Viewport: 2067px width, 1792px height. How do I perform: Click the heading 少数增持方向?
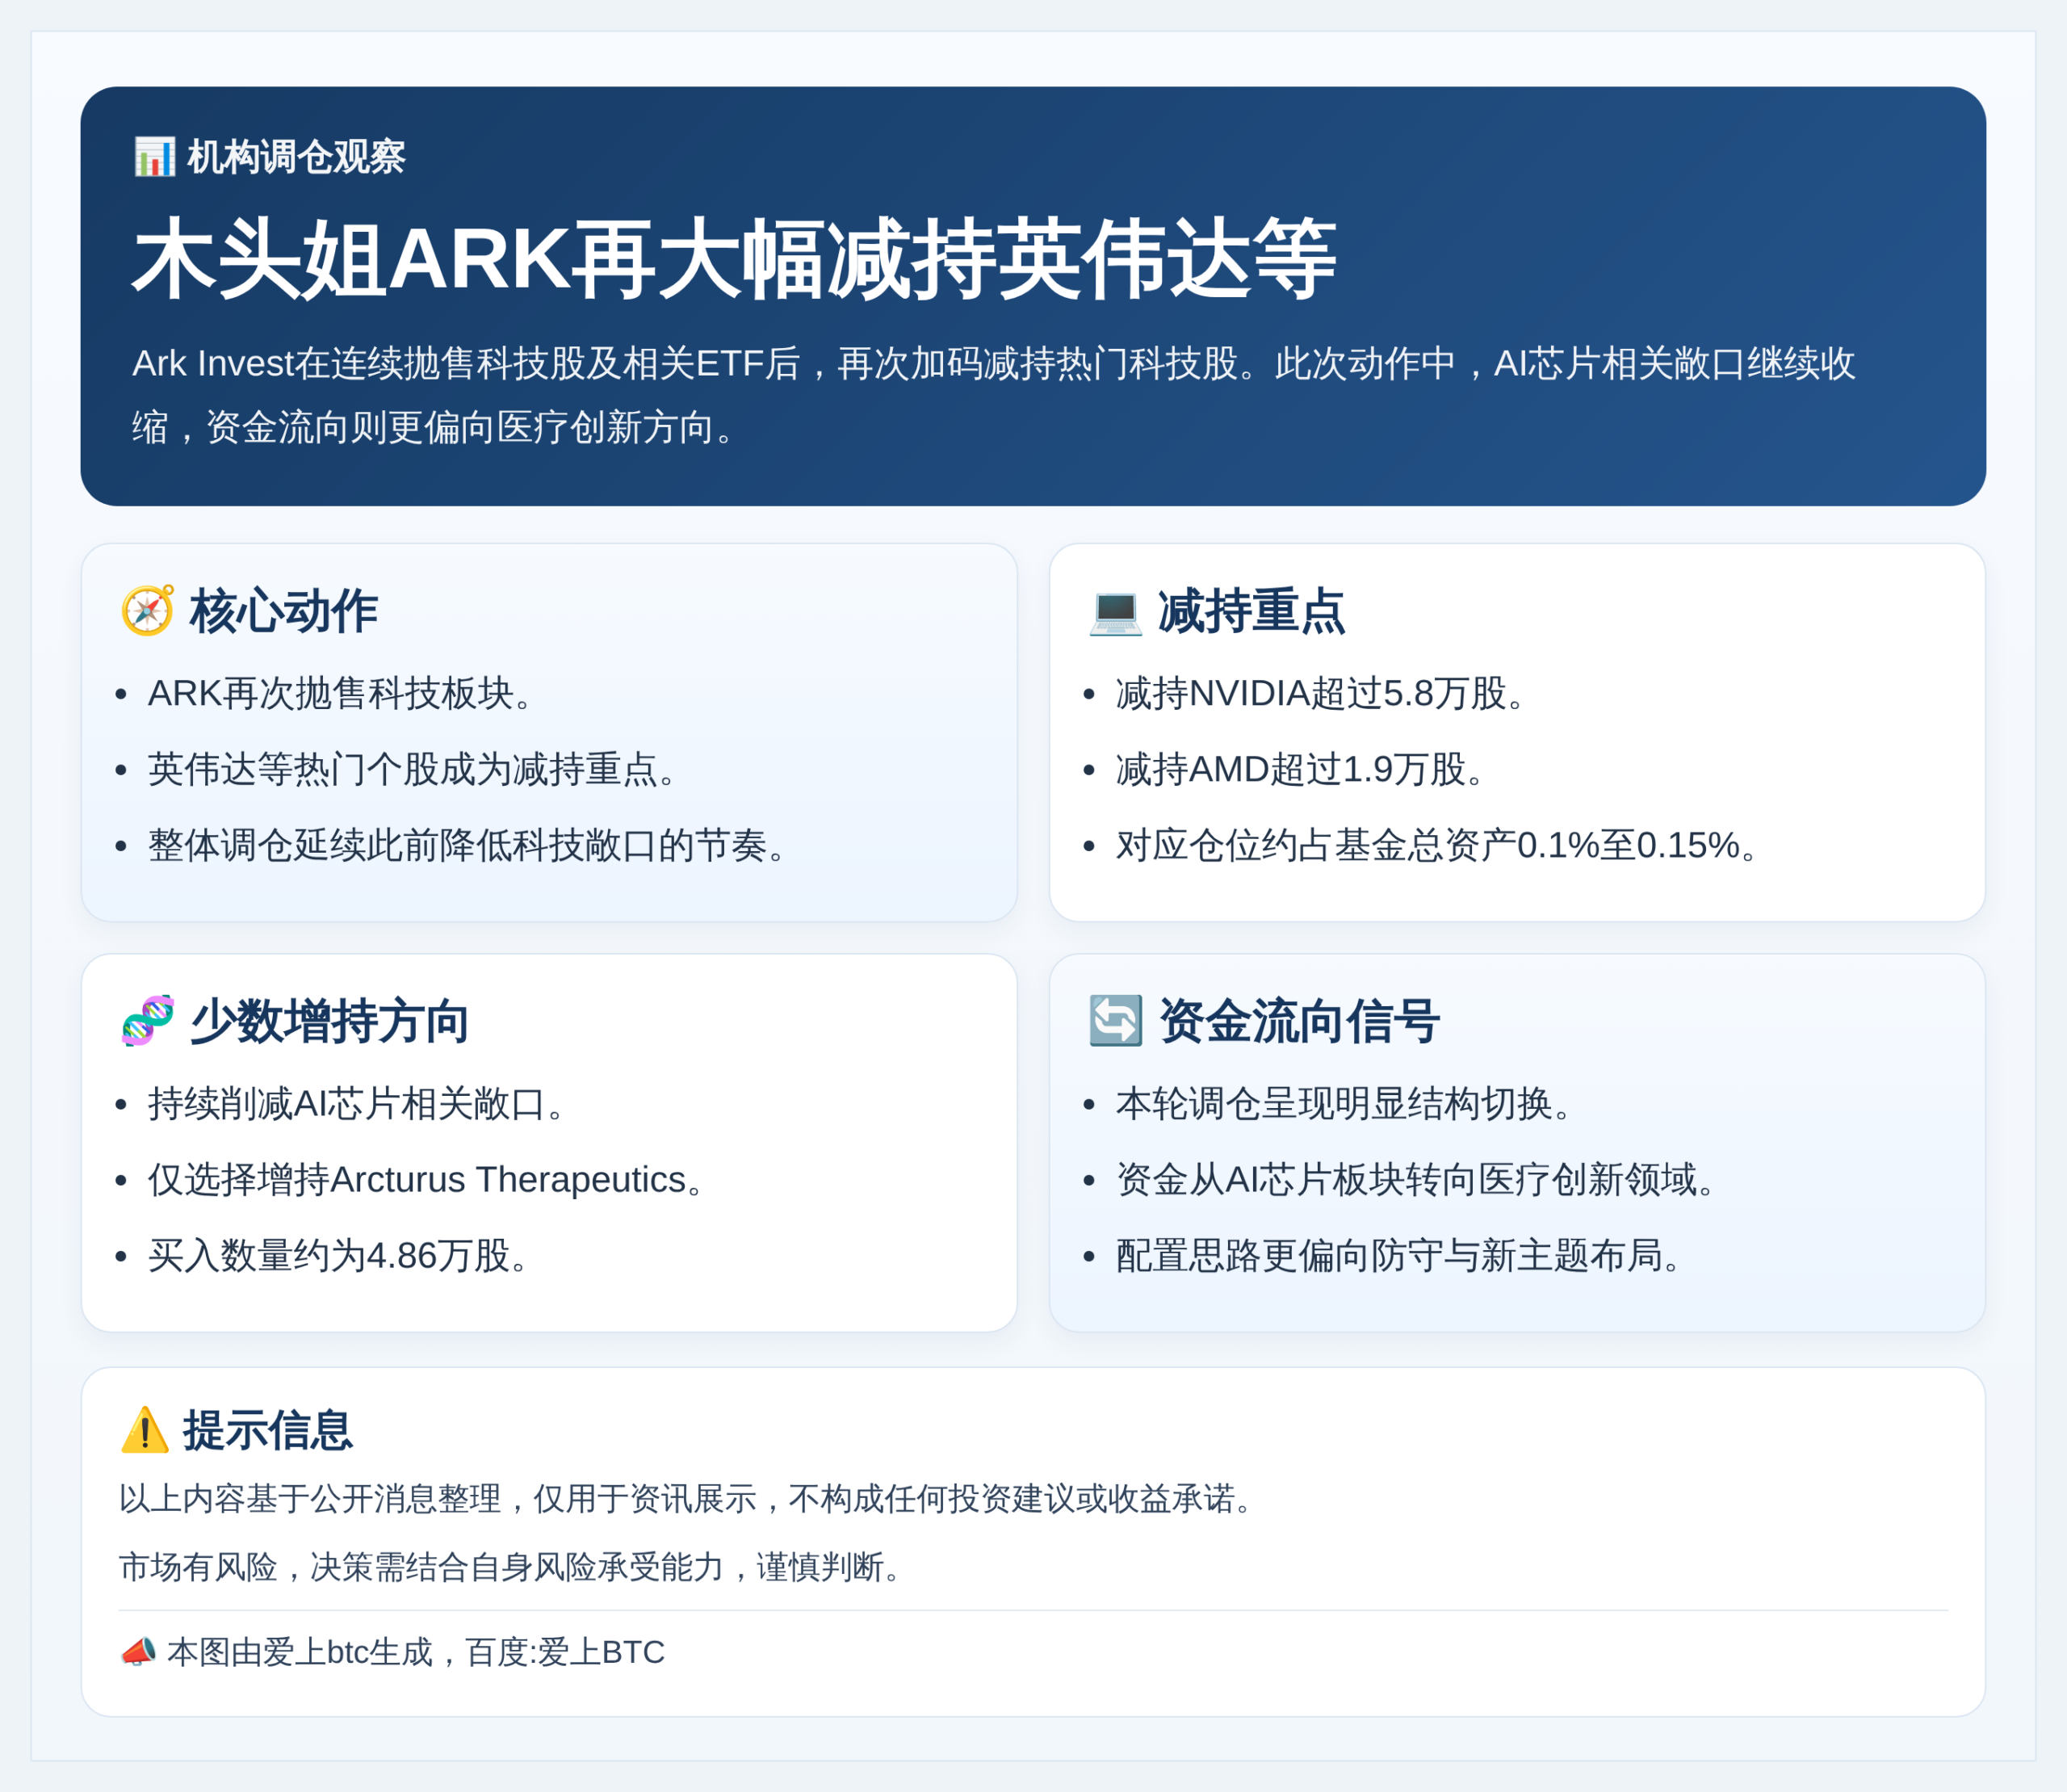[x=329, y=1021]
